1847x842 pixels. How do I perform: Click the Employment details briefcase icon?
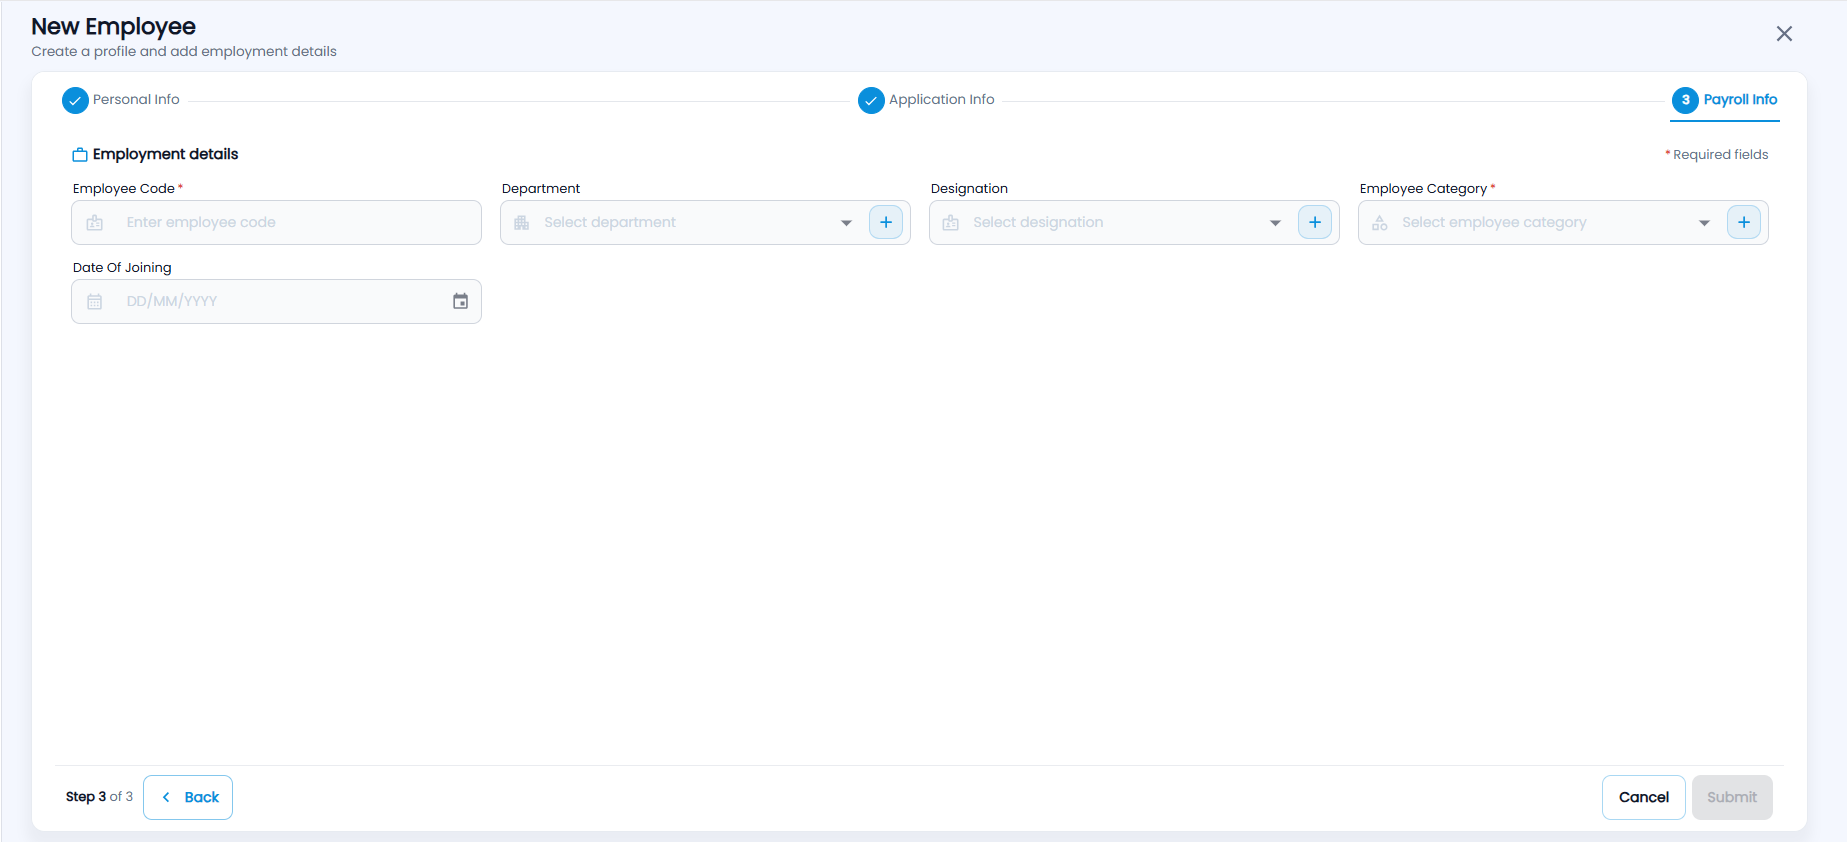click(x=80, y=155)
